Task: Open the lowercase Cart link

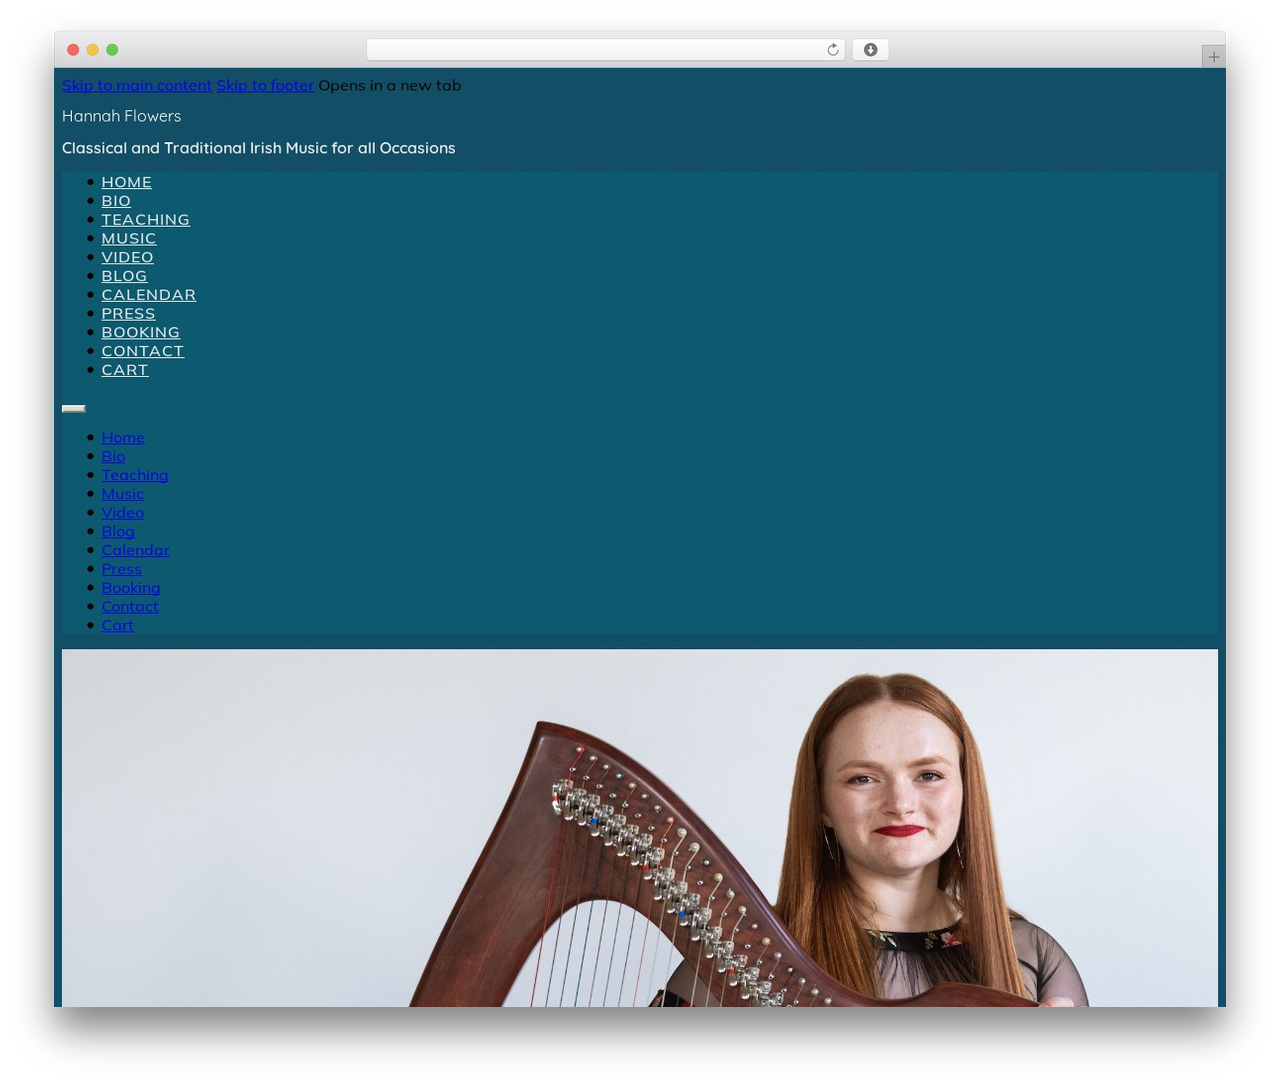Action: 118,625
